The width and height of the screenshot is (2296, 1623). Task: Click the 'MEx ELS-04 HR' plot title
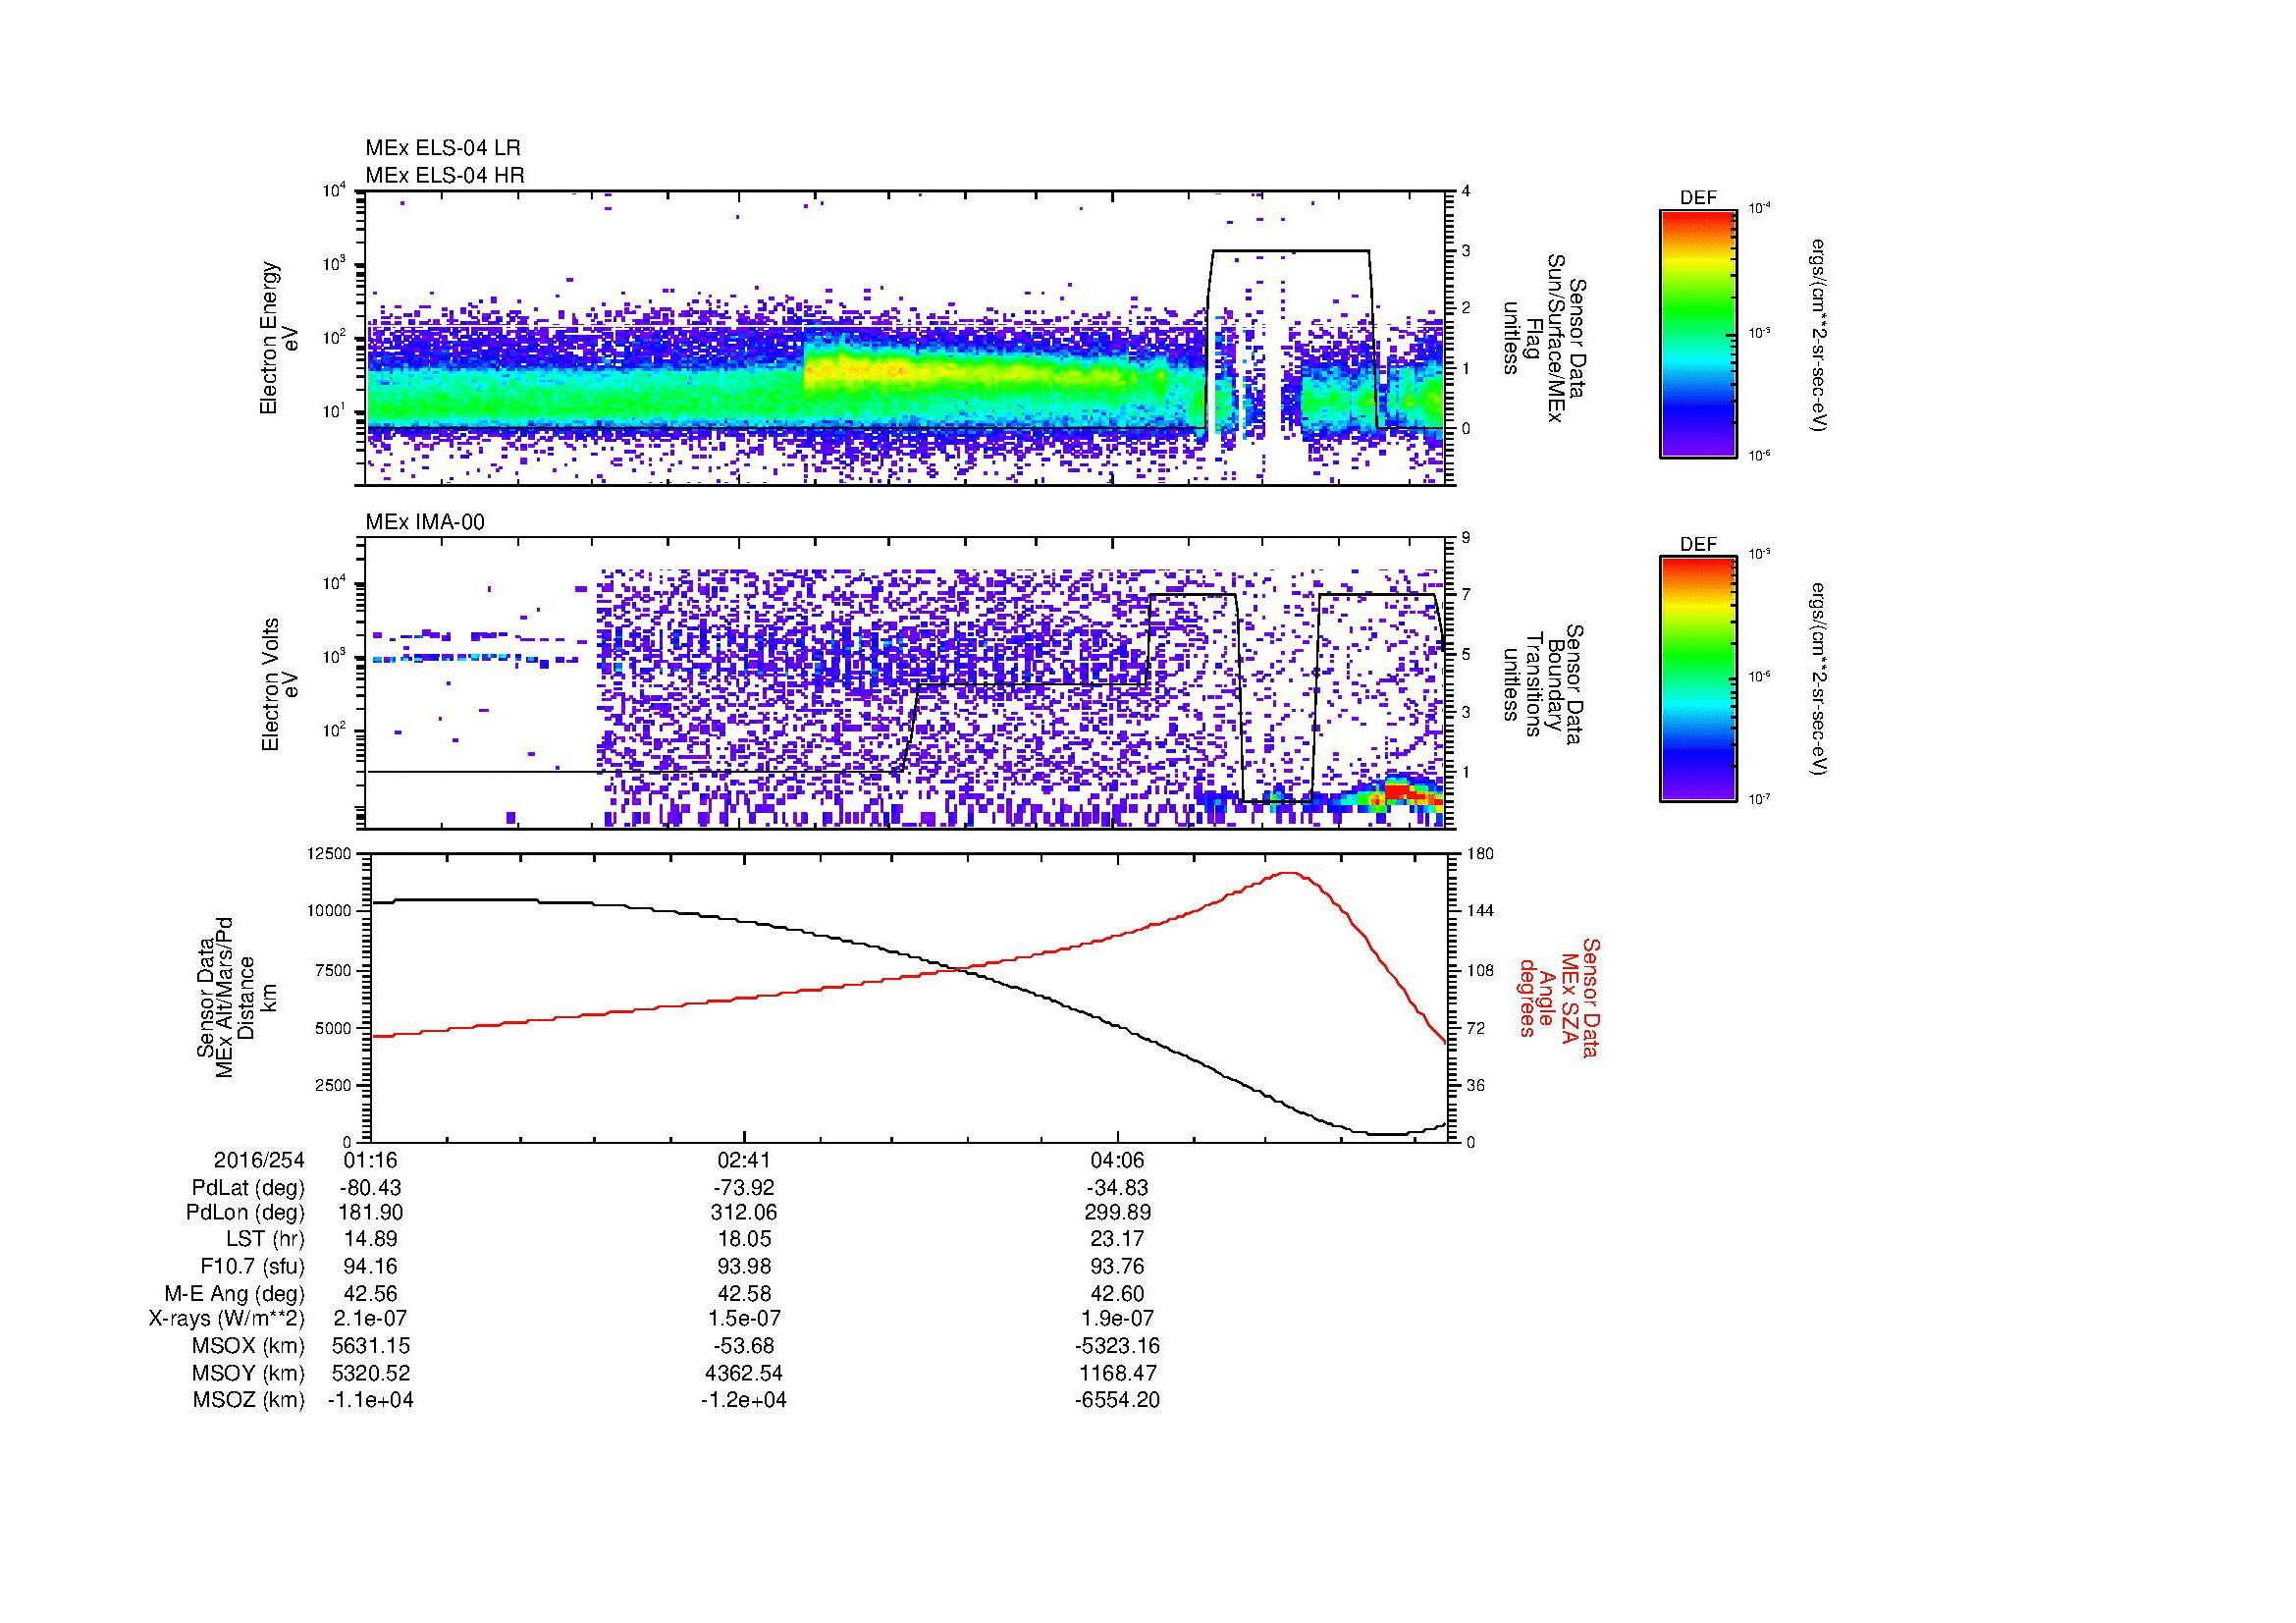(x=444, y=175)
